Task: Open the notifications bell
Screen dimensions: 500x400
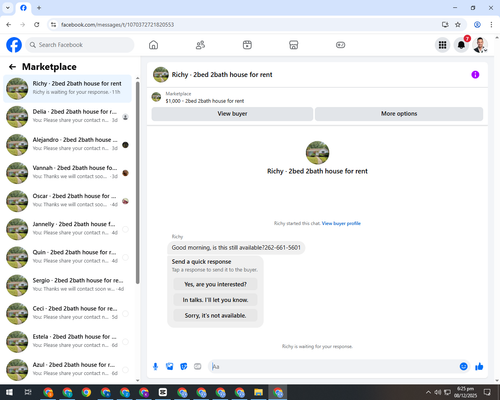Action: click(461, 45)
